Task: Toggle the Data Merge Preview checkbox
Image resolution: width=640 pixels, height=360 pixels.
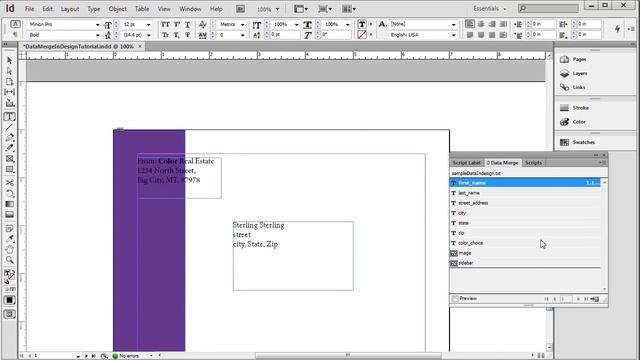Action: coord(456,299)
